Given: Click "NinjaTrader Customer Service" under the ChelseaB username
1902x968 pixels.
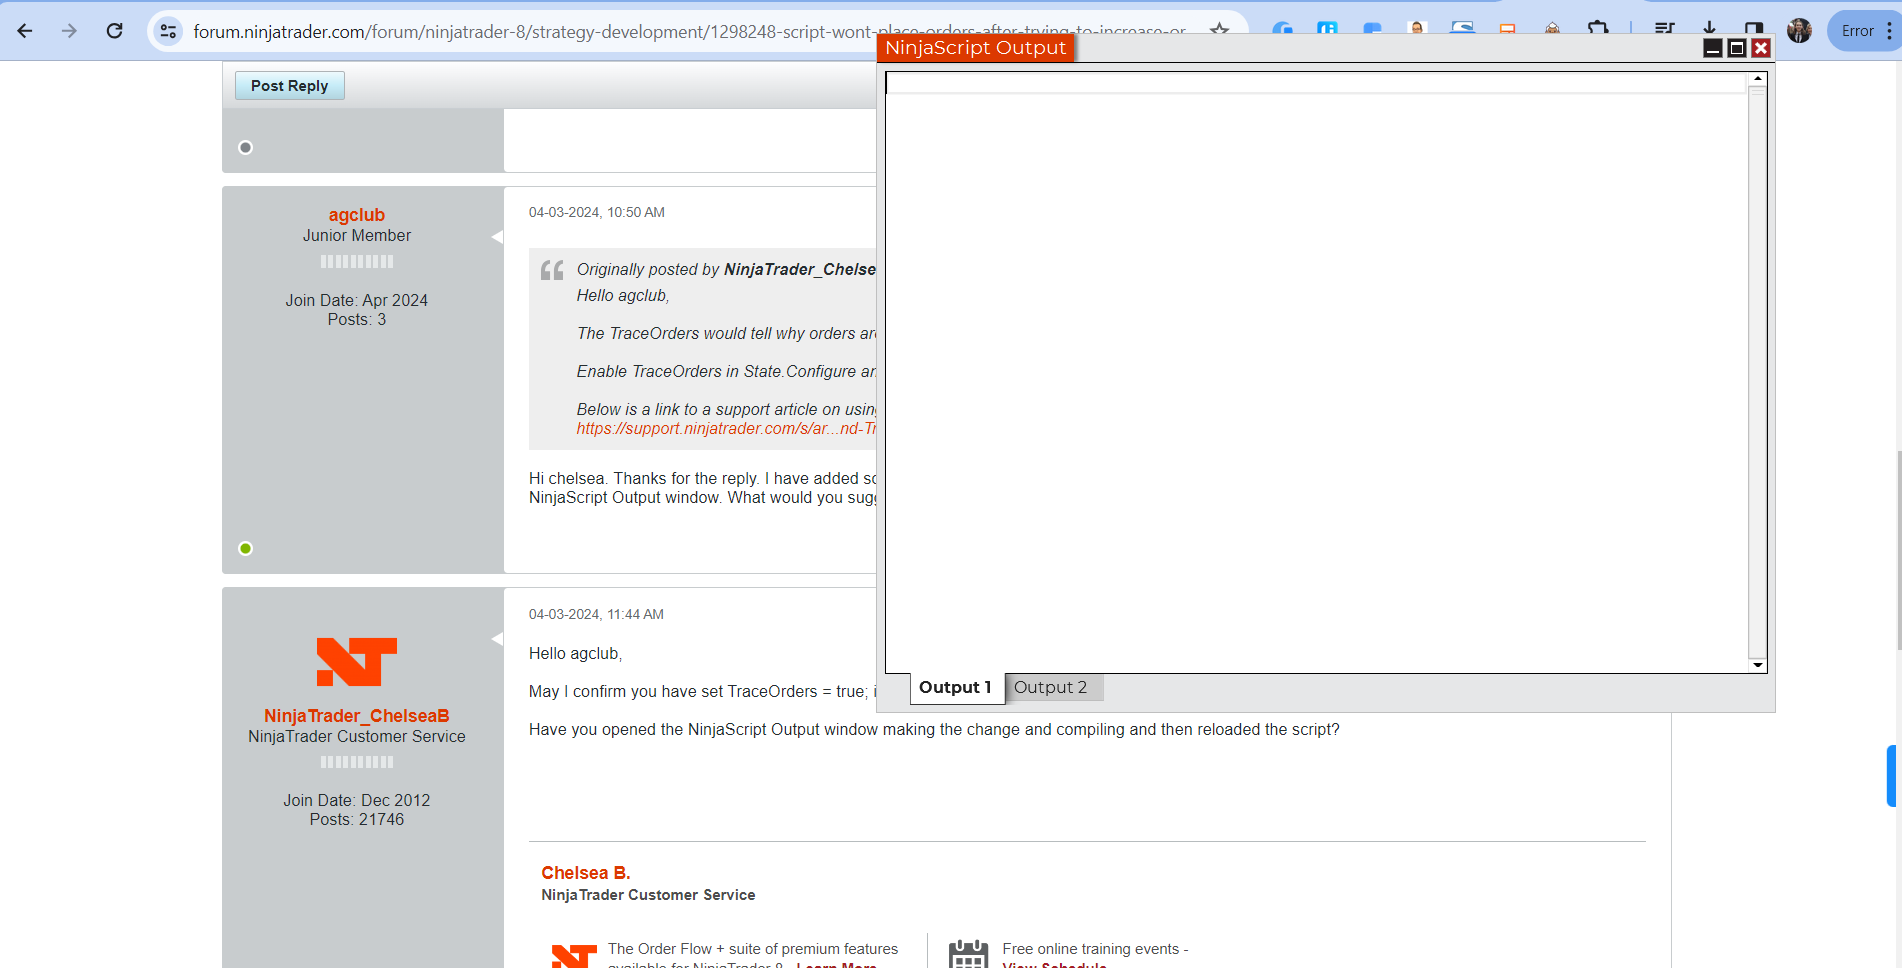Looking at the screenshot, I should (x=357, y=737).
